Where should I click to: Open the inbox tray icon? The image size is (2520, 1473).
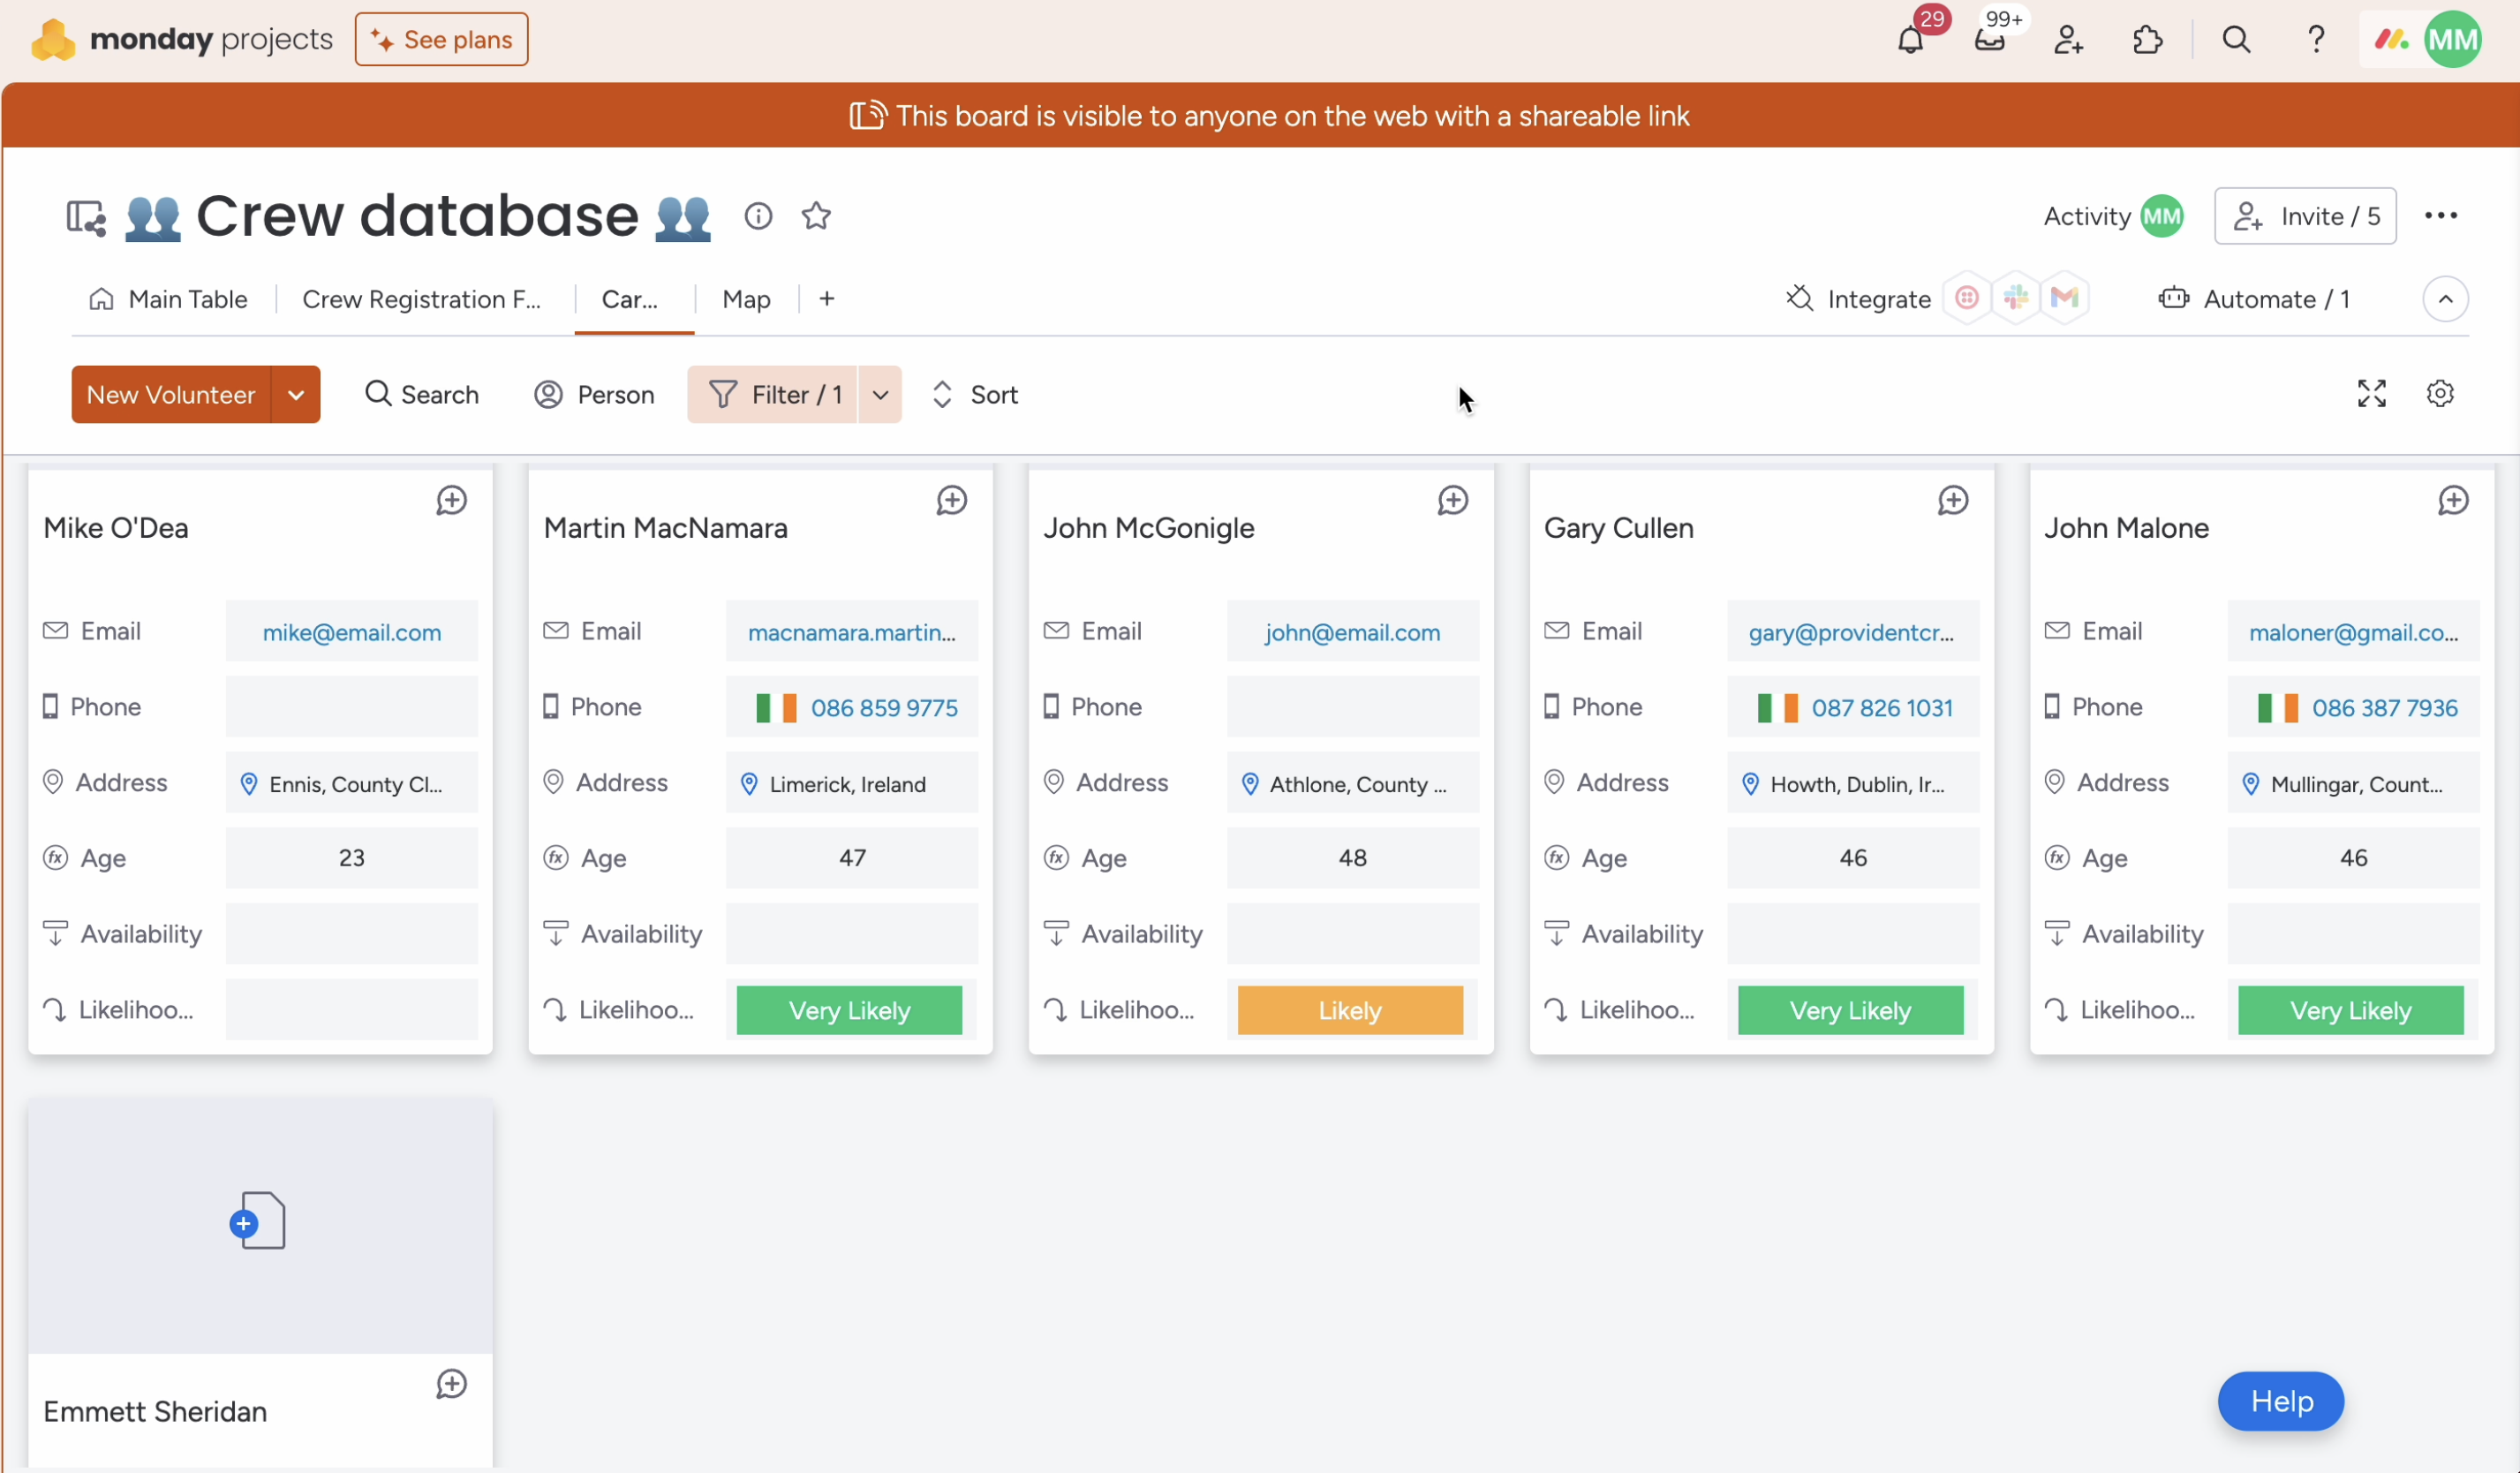pos(1989,41)
